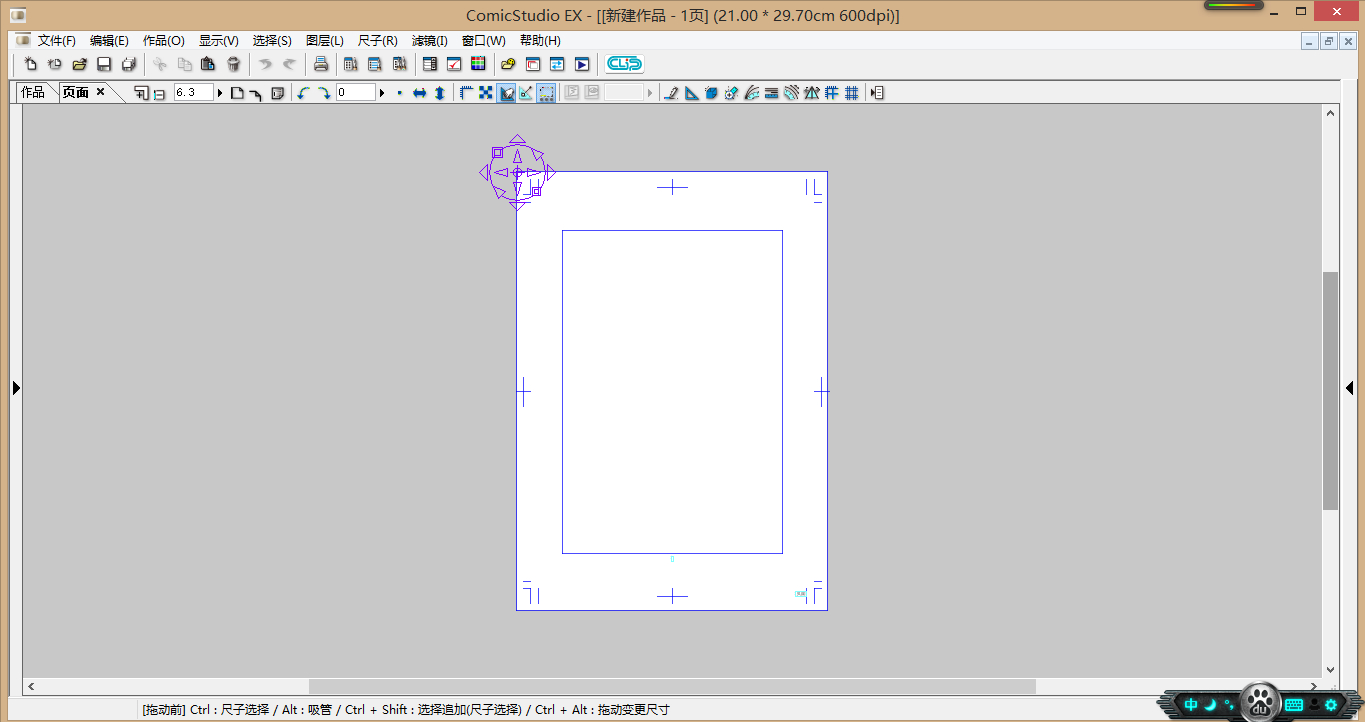
Task: Click the Print icon in the toolbar
Action: coord(320,64)
